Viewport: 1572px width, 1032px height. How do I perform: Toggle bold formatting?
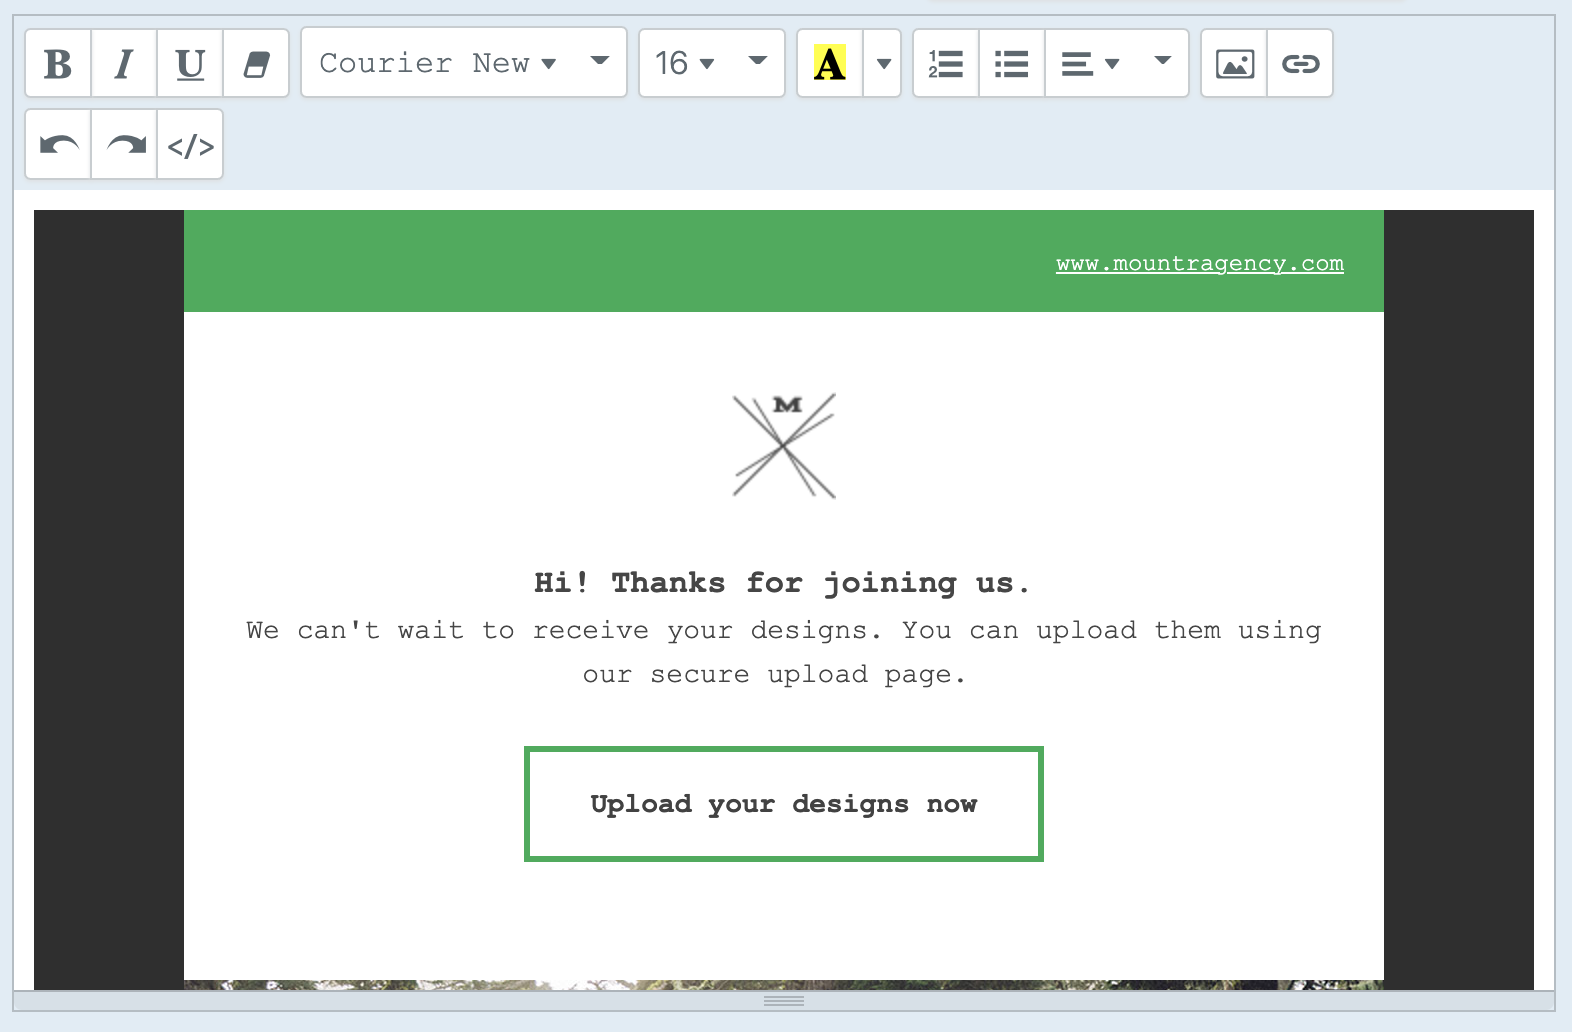click(x=58, y=63)
